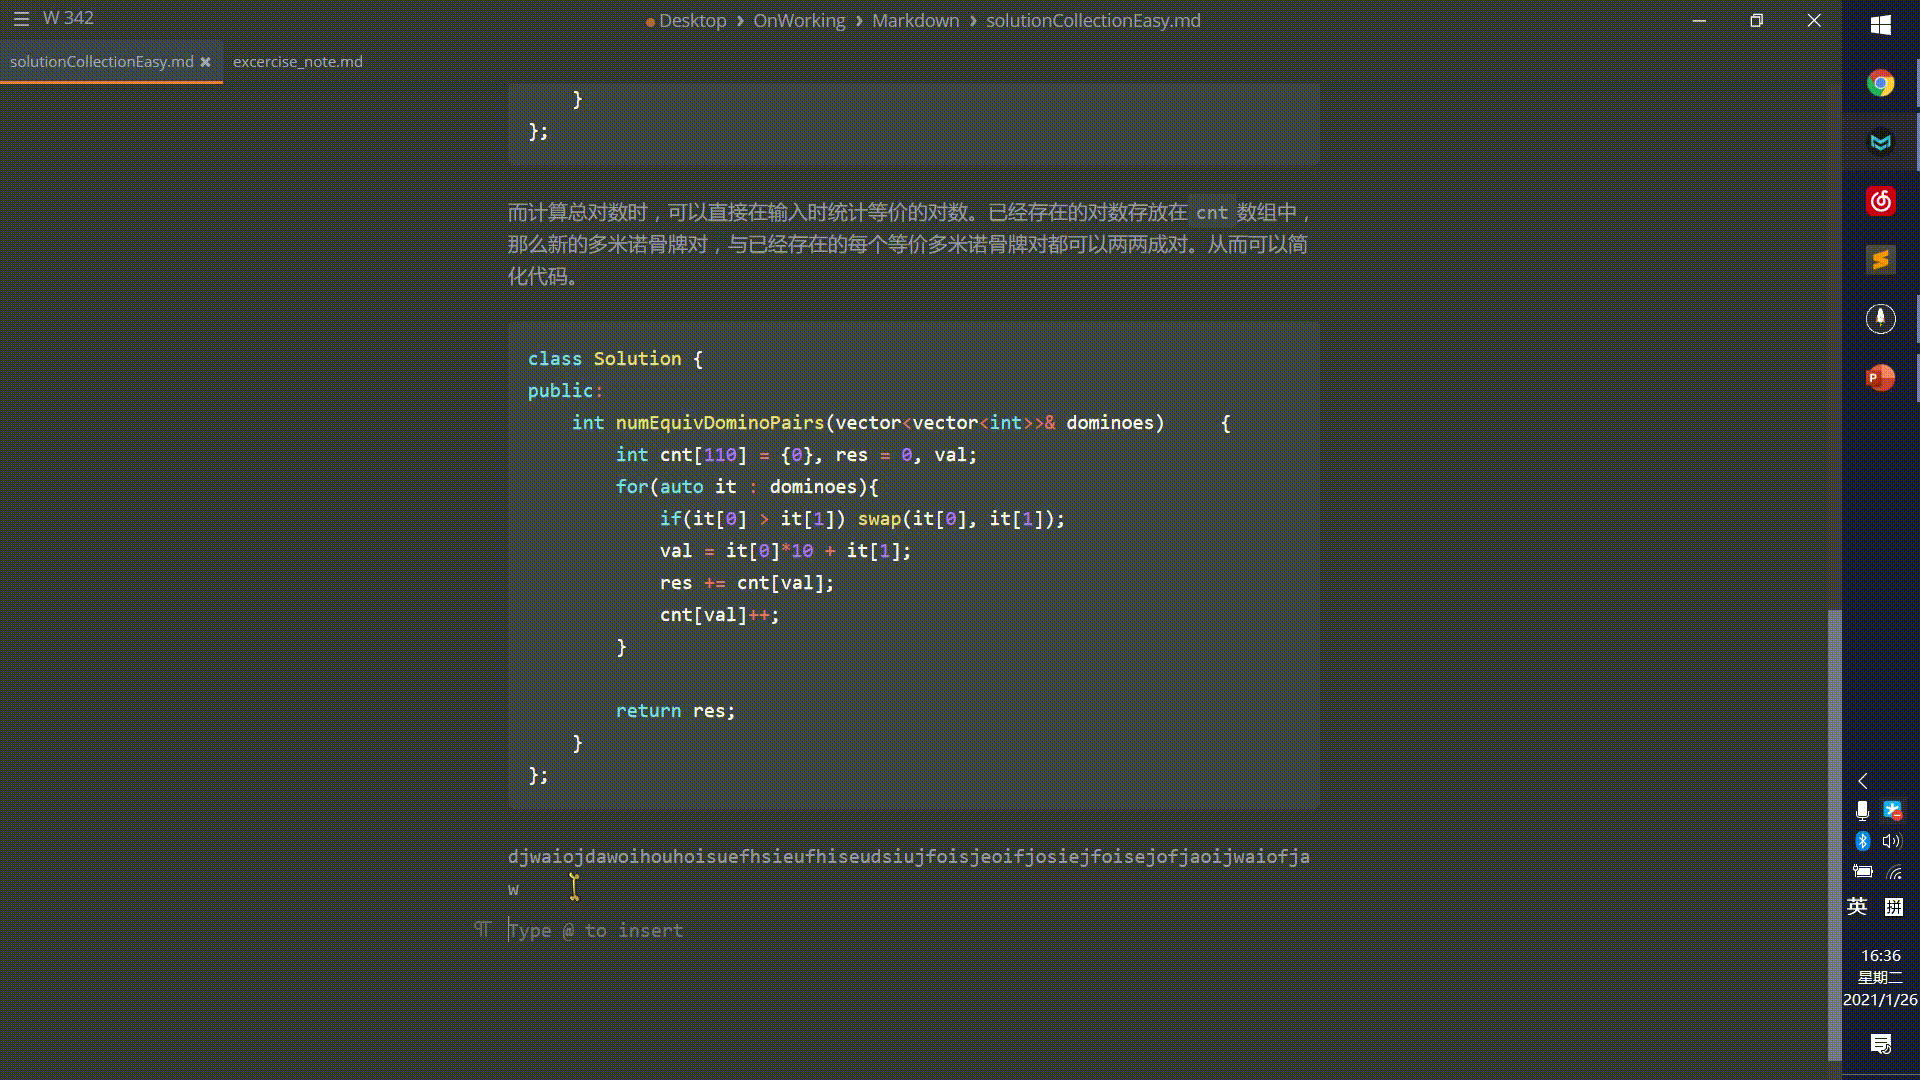
Task: Click the line 'return res;' in code
Action: tap(675, 711)
